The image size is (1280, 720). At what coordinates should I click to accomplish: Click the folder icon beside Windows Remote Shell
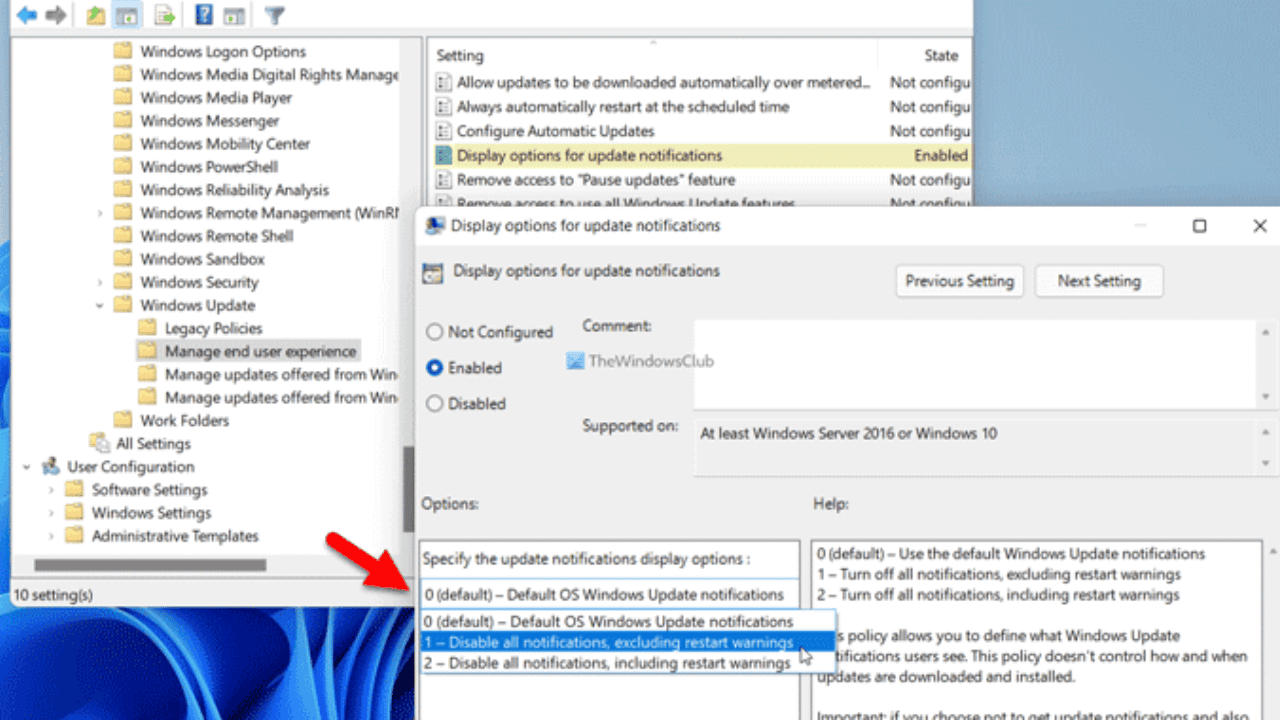click(123, 236)
